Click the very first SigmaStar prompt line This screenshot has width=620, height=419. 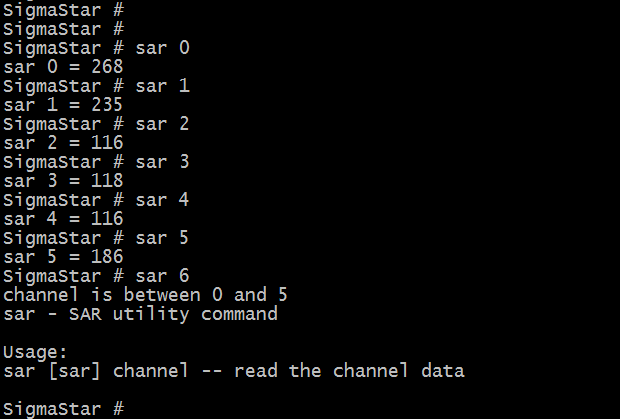tap(62, 9)
